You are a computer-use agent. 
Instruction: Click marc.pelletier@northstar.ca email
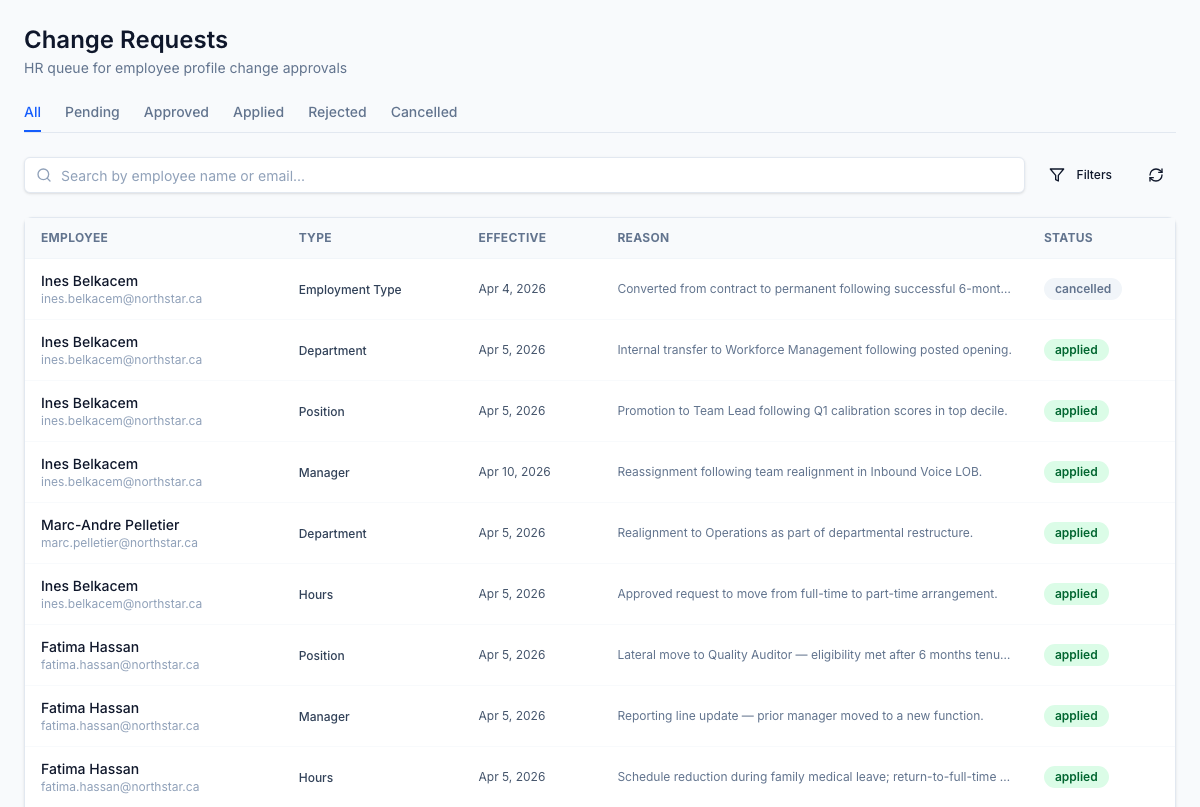click(x=119, y=543)
